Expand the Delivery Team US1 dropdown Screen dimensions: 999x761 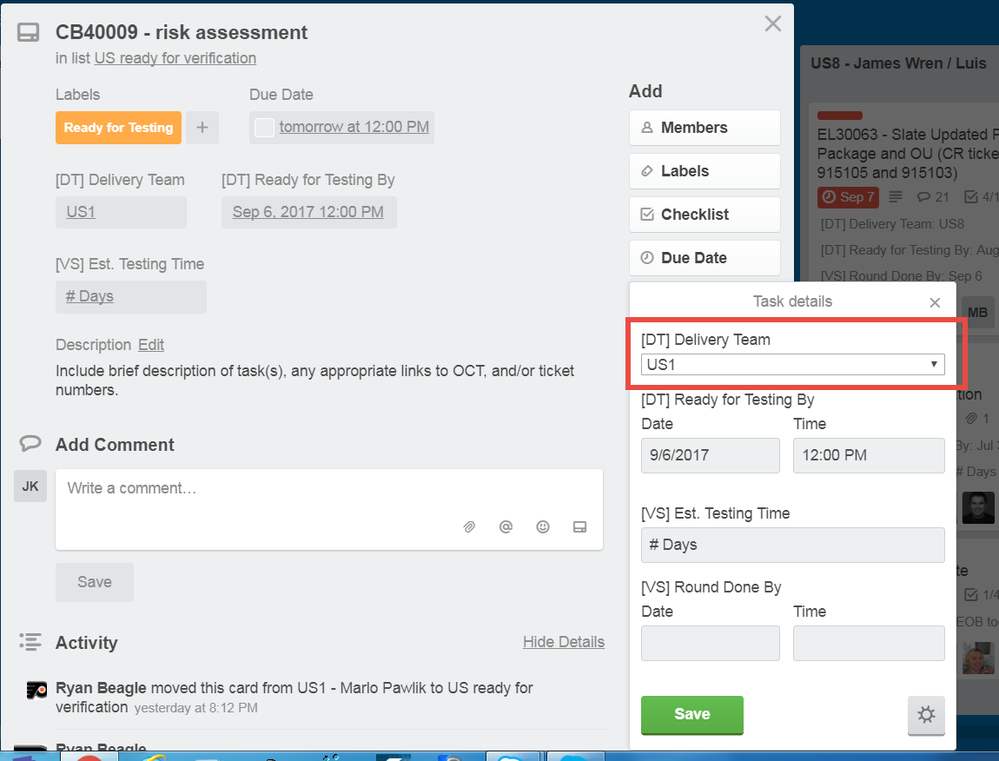coord(793,365)
